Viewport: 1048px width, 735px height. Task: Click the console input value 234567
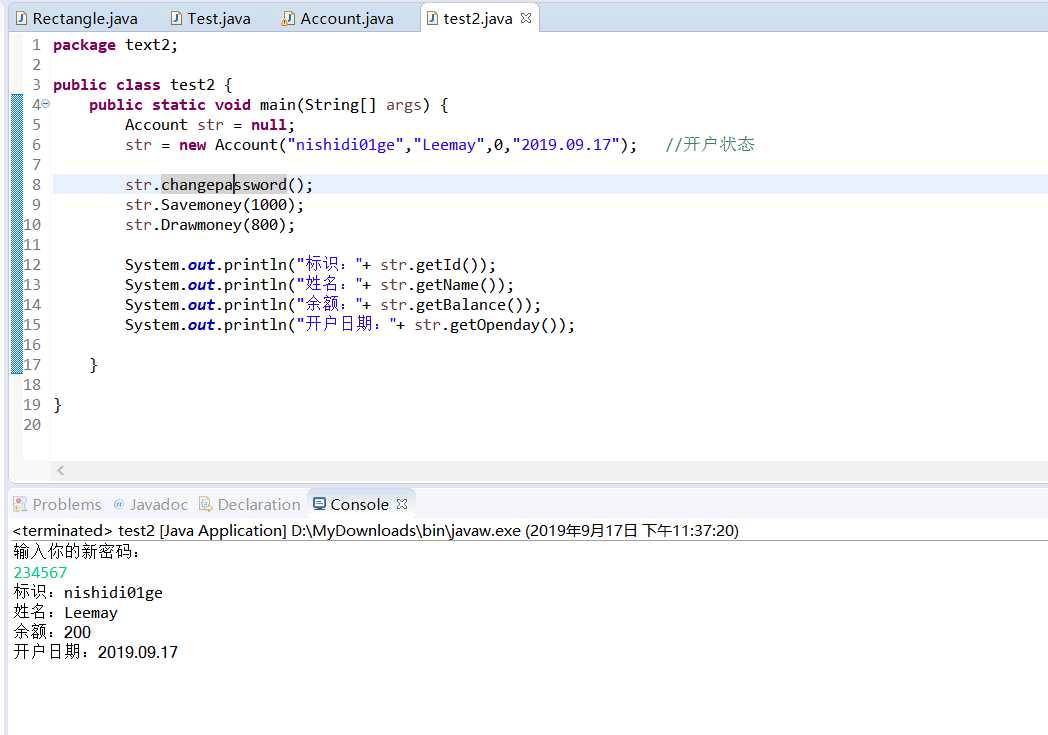pos(40,573)
